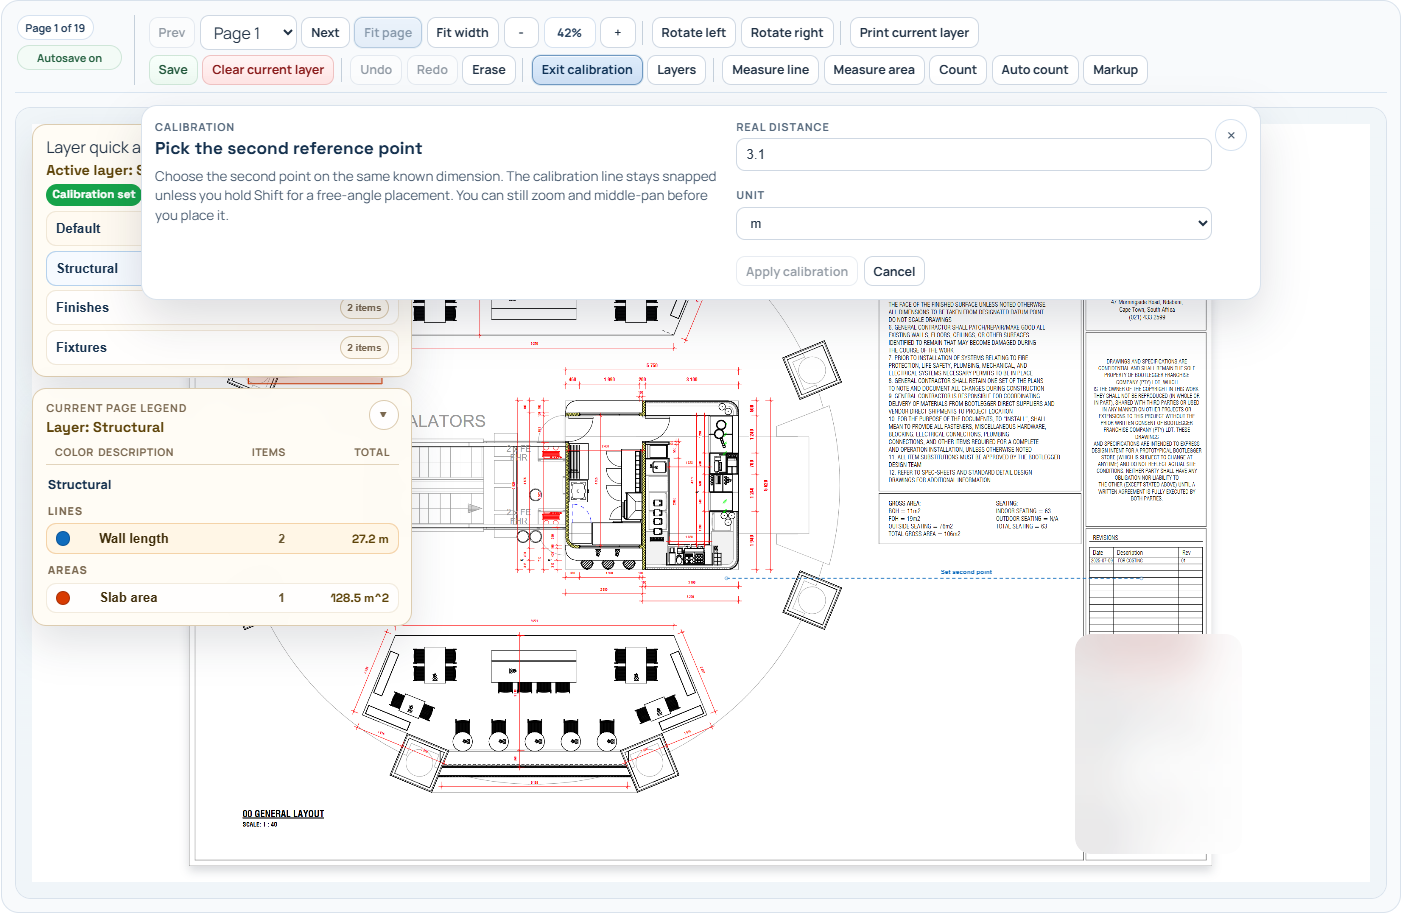Select the Measure area tool

coord(874,70)
